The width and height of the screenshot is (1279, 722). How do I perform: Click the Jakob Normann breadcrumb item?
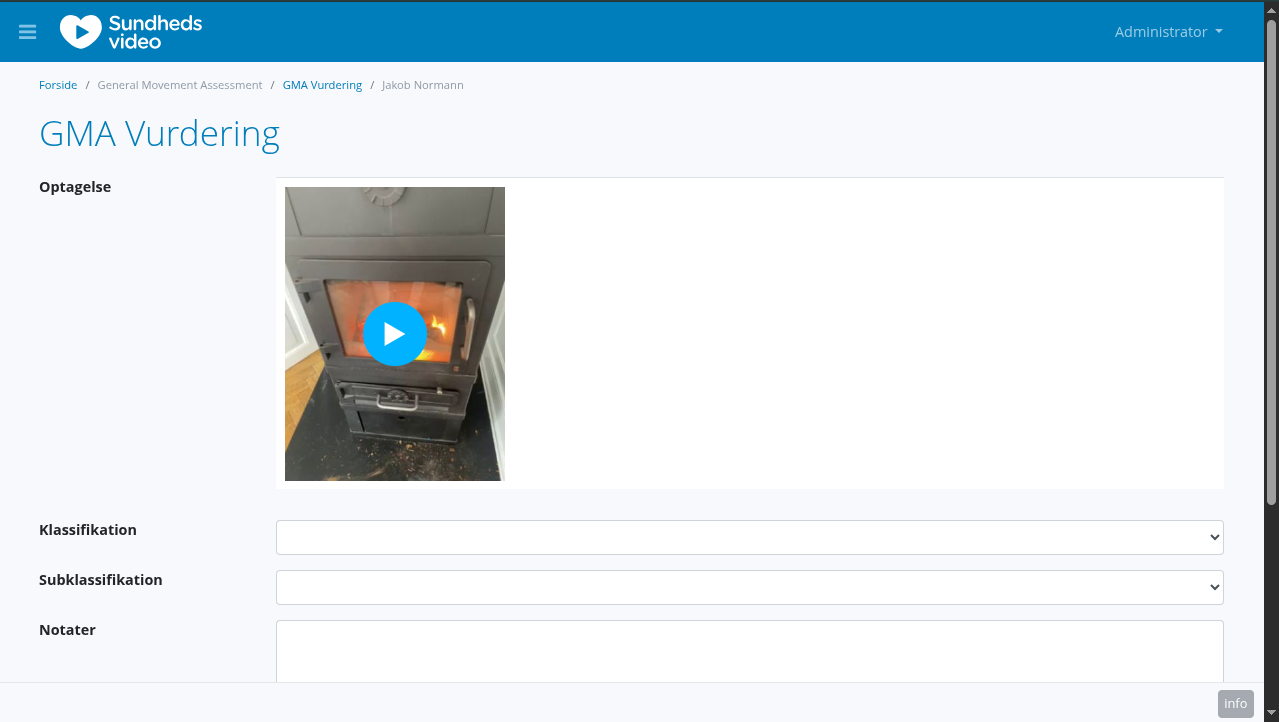click(423, 85)
